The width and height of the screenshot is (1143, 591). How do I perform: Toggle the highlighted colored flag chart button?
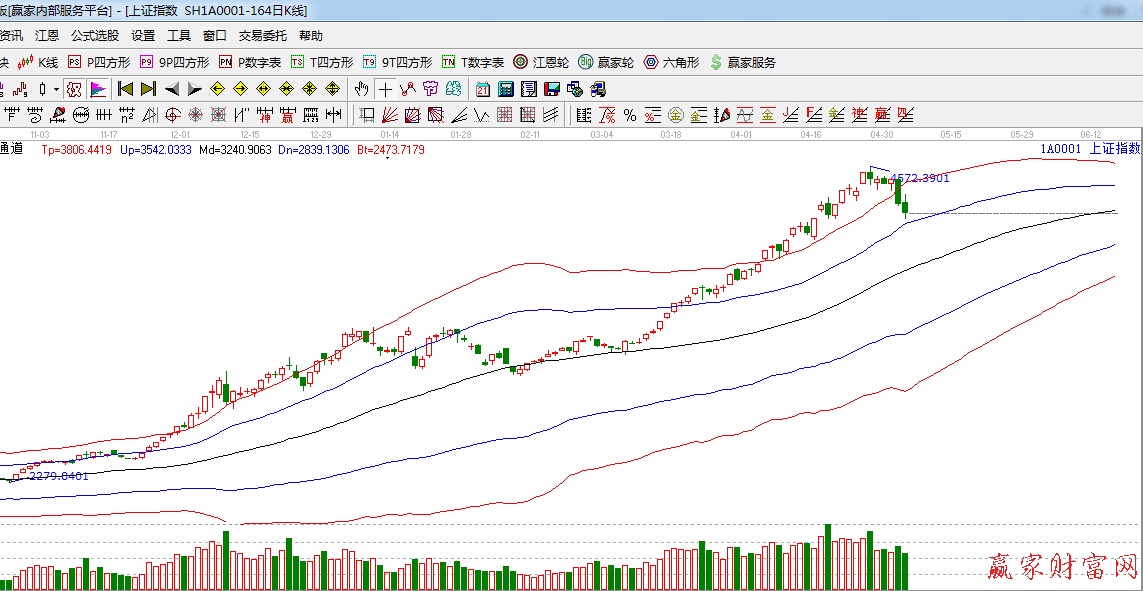98,89
